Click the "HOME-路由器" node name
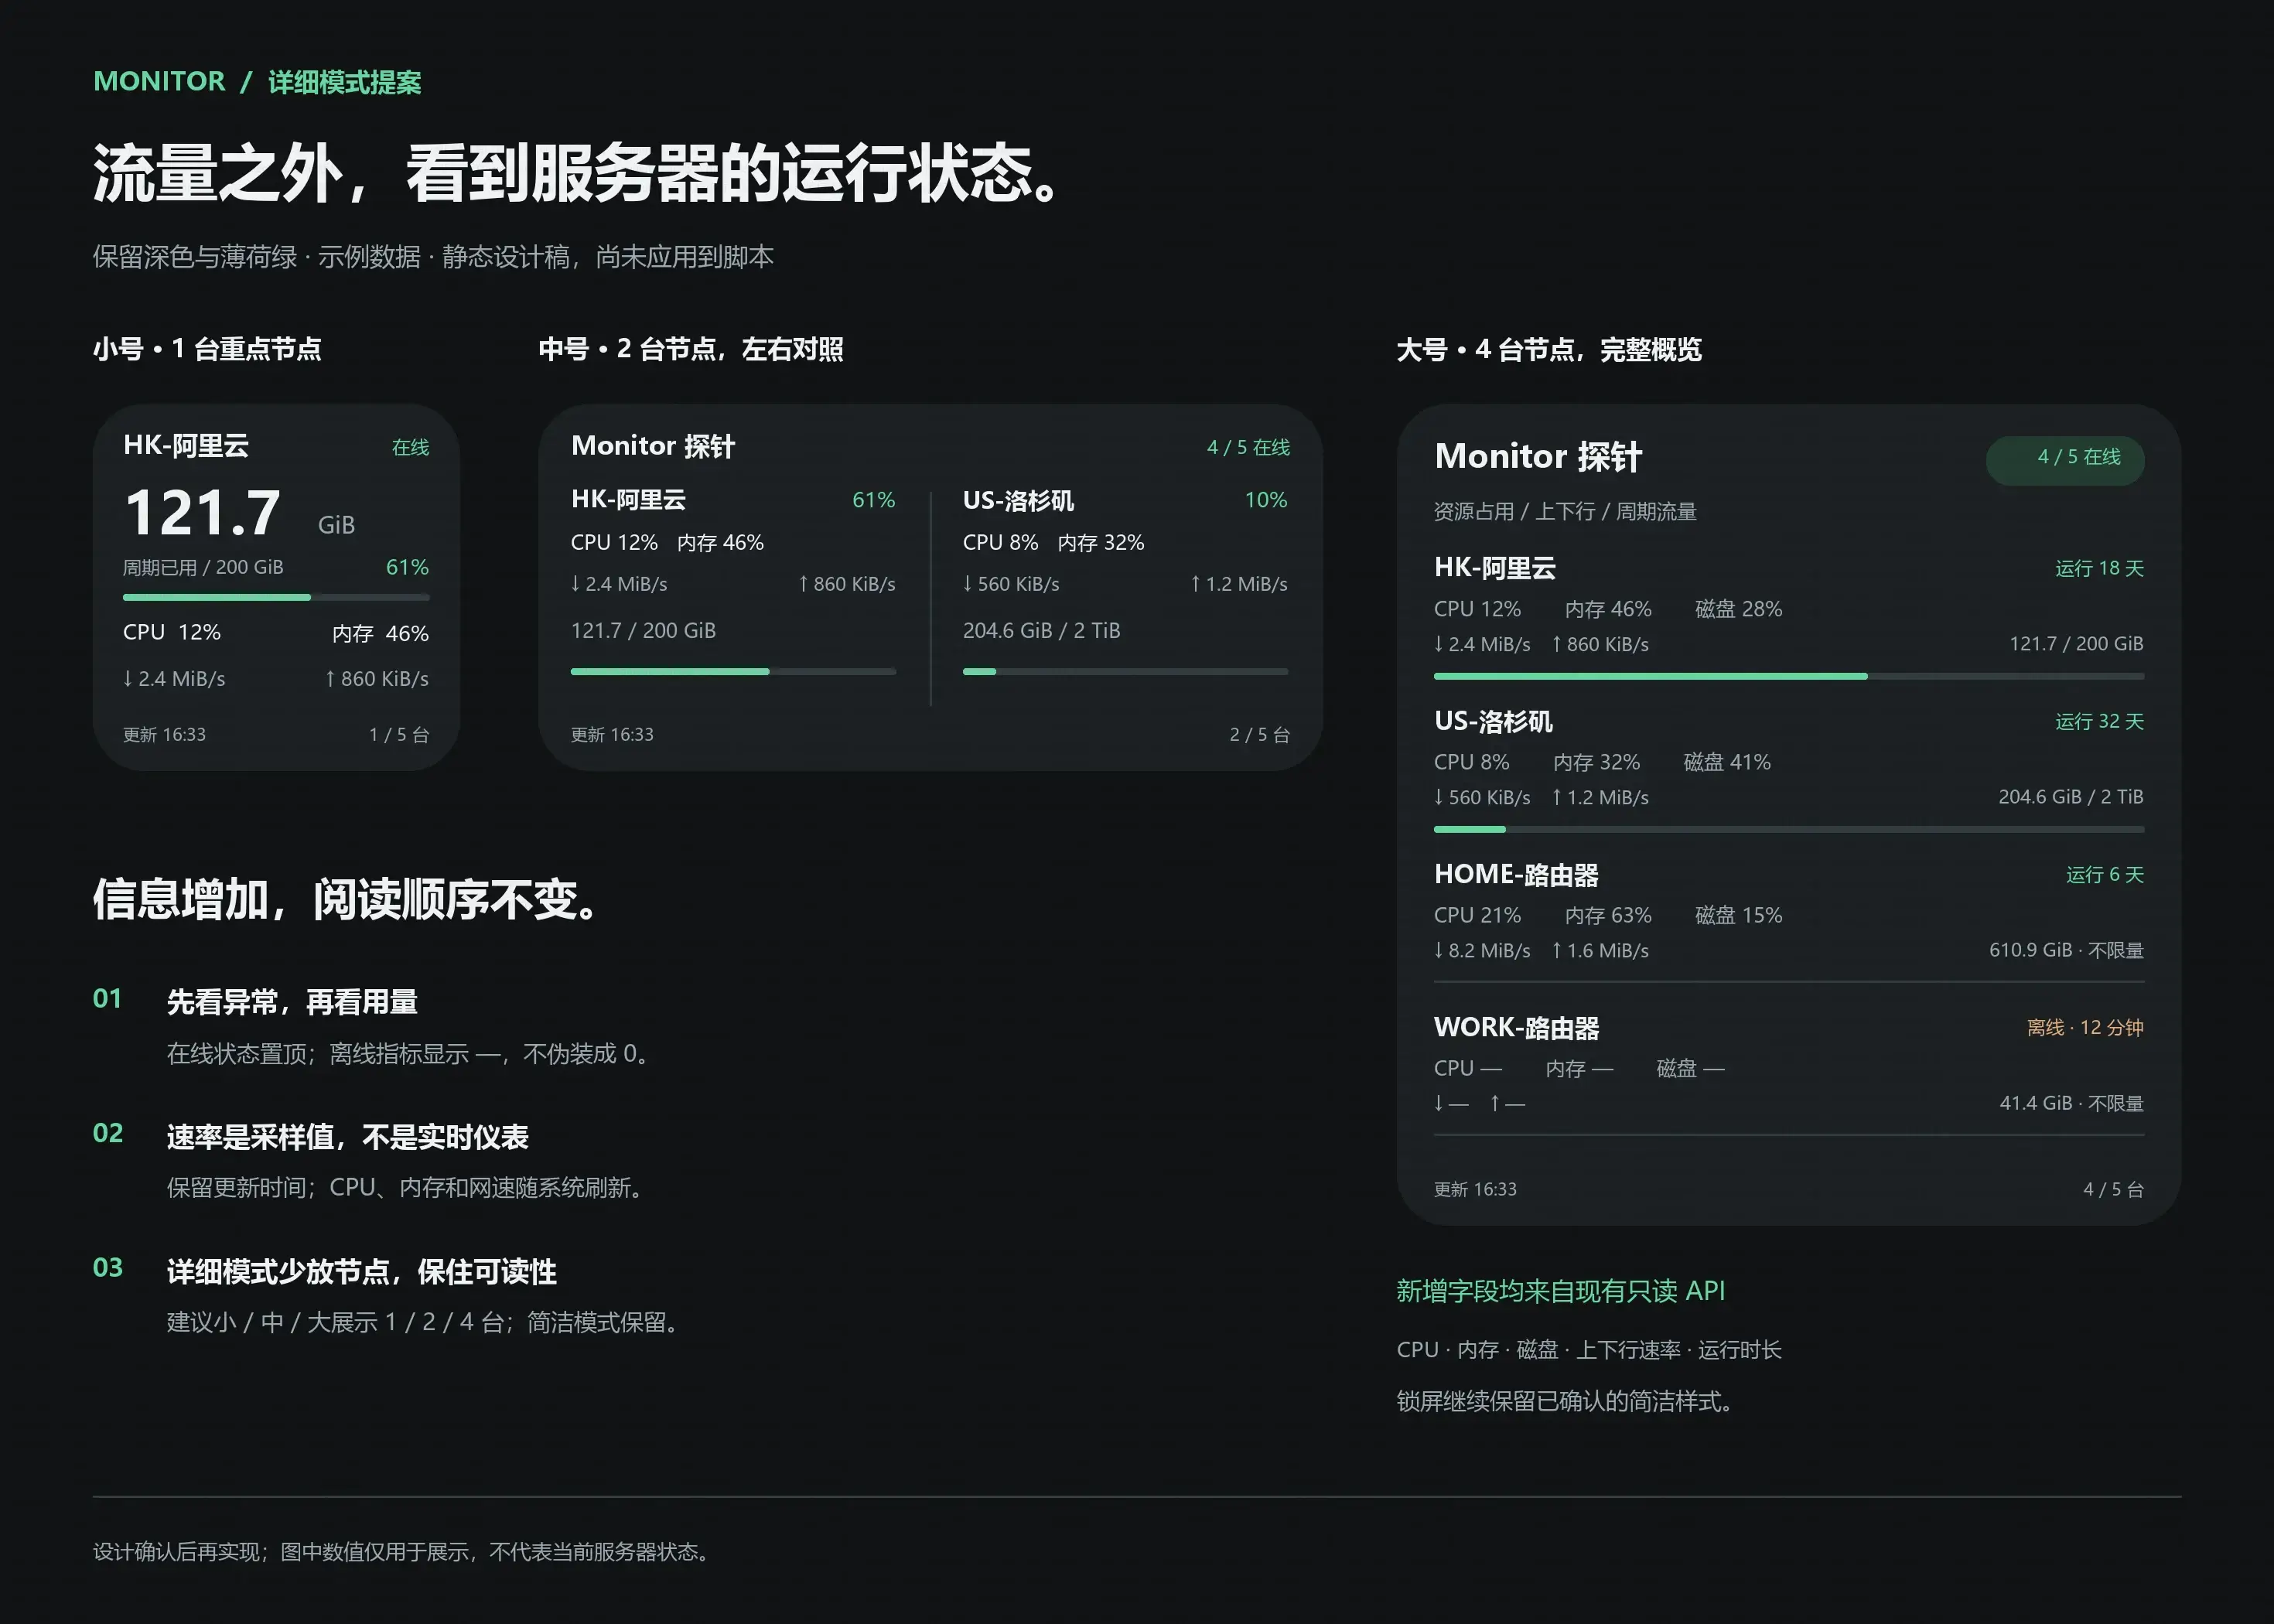 (x=1516, y=875)
